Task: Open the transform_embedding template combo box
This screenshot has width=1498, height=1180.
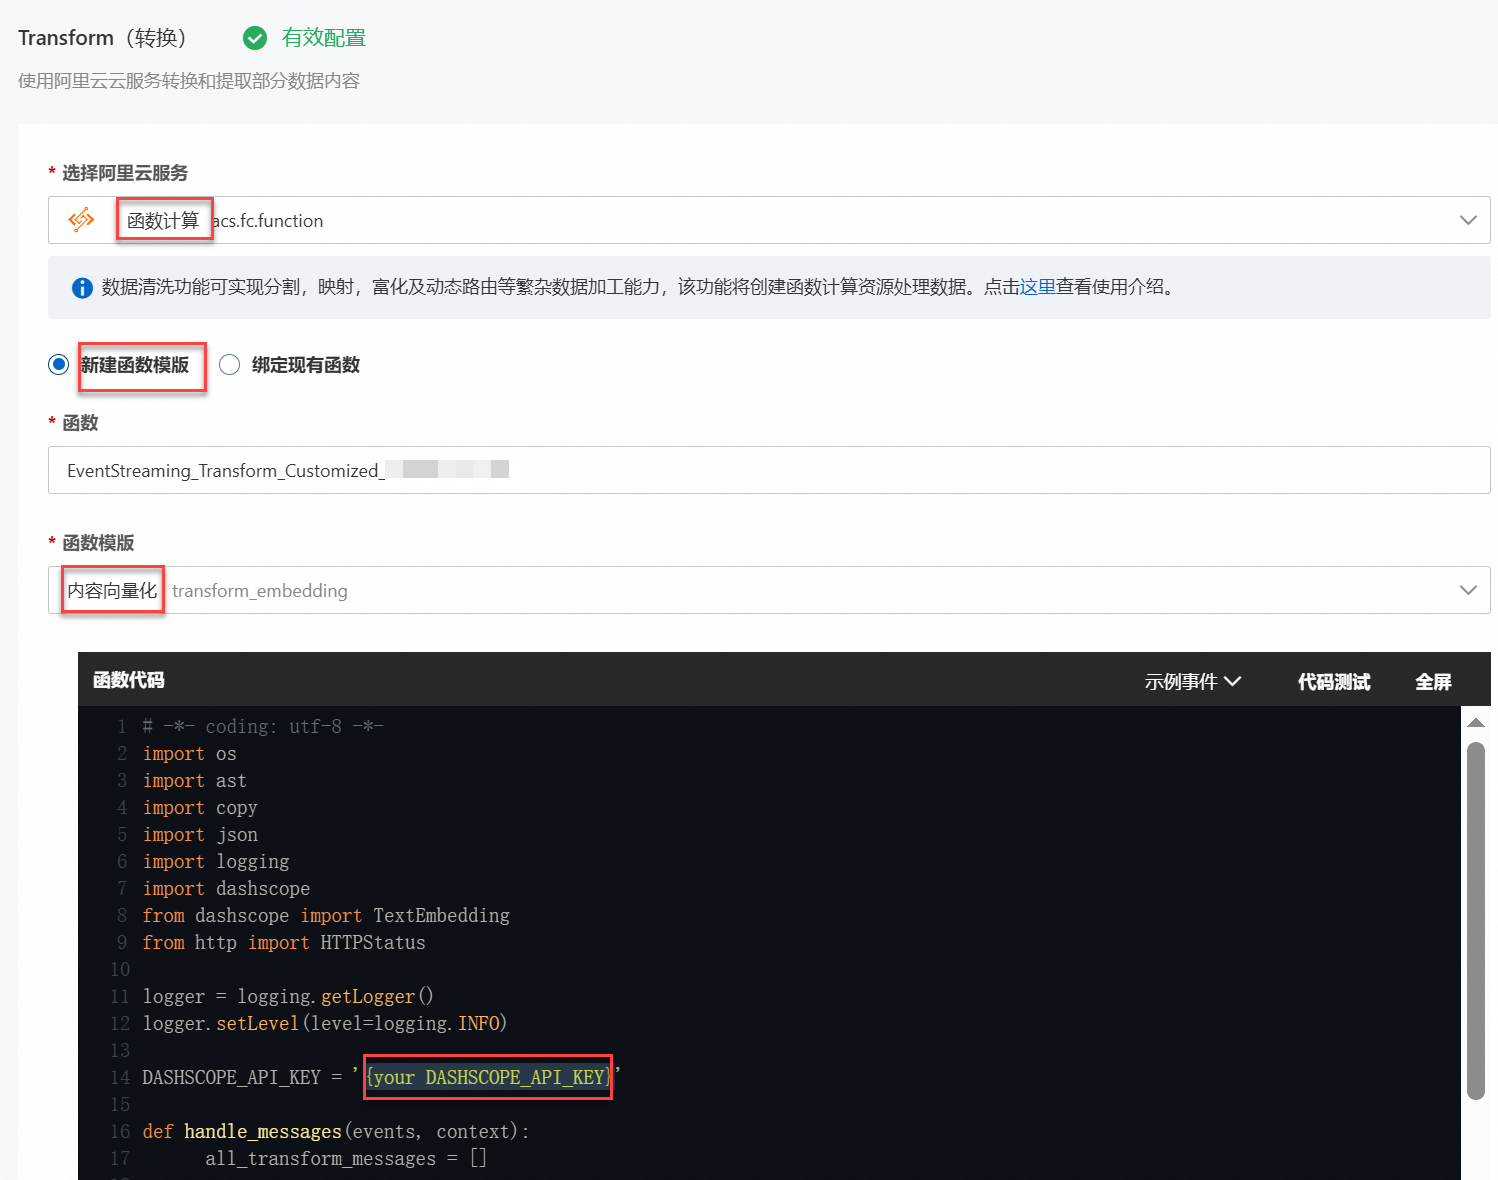Action: 769,590
